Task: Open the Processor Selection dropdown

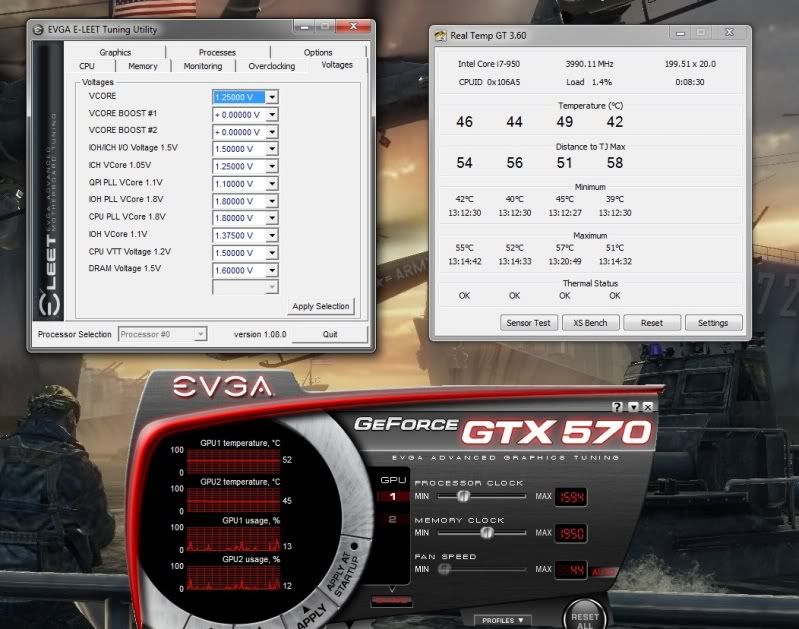Action: (163, 334)
